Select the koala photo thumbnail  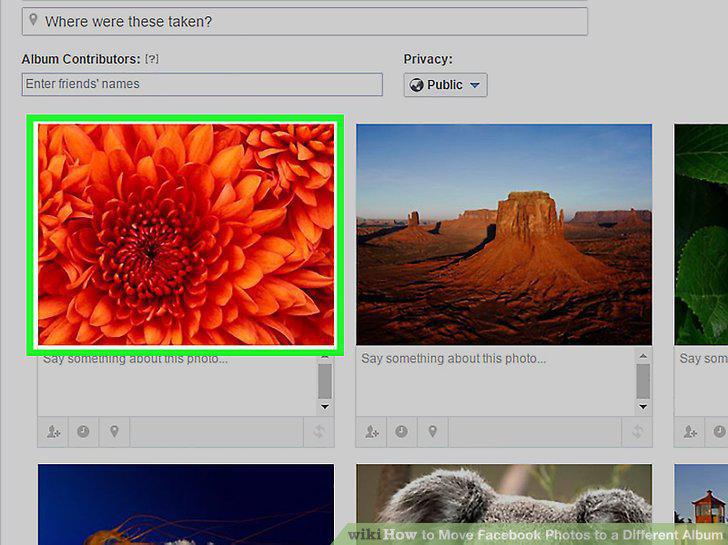point(504,505)
